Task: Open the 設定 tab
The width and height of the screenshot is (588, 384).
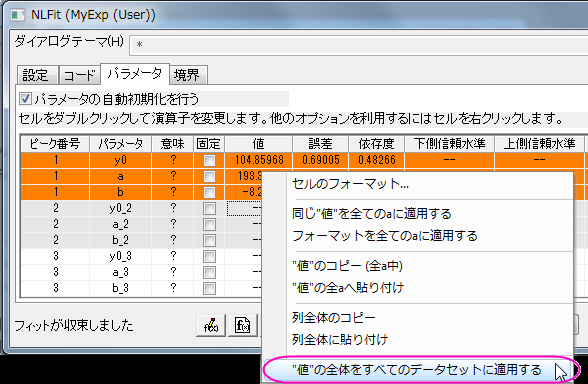Action: click(x=37, y=75)
